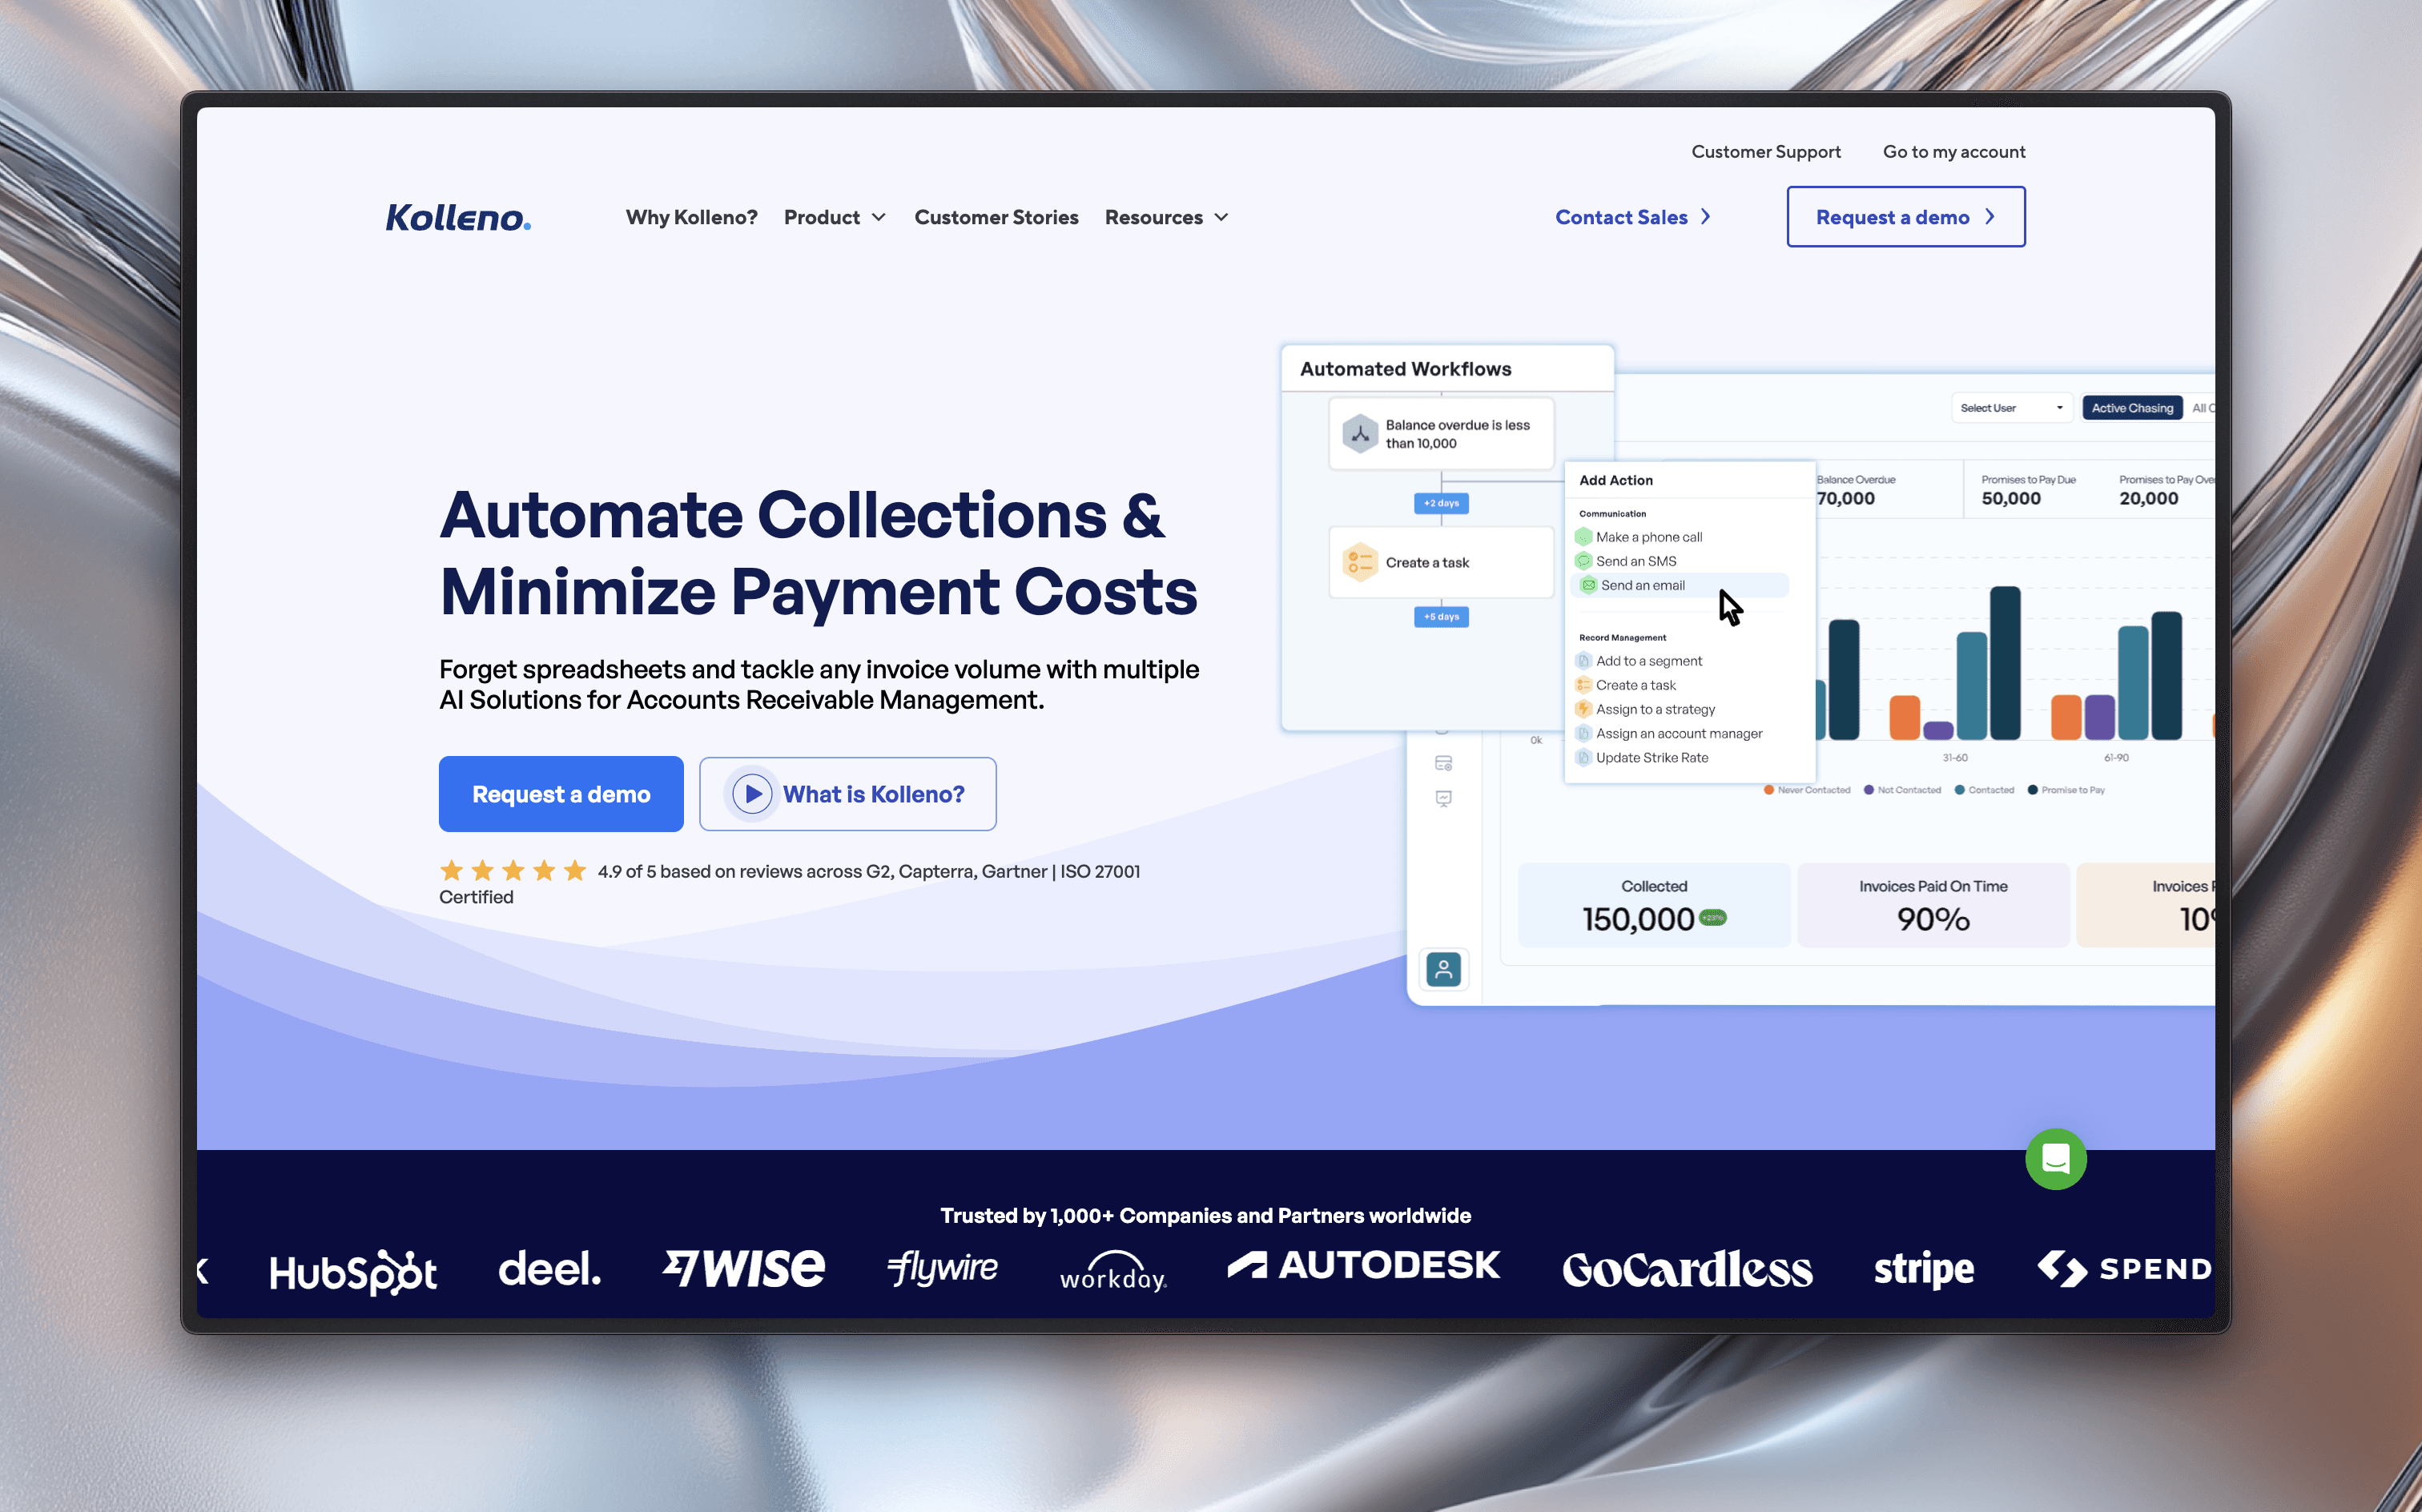Click the flywire logo

pyautogui.click(x=942, y=1268)
